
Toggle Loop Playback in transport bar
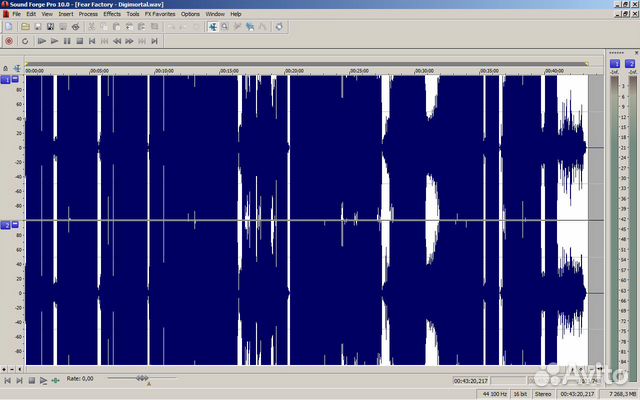(x=24, y=41)
